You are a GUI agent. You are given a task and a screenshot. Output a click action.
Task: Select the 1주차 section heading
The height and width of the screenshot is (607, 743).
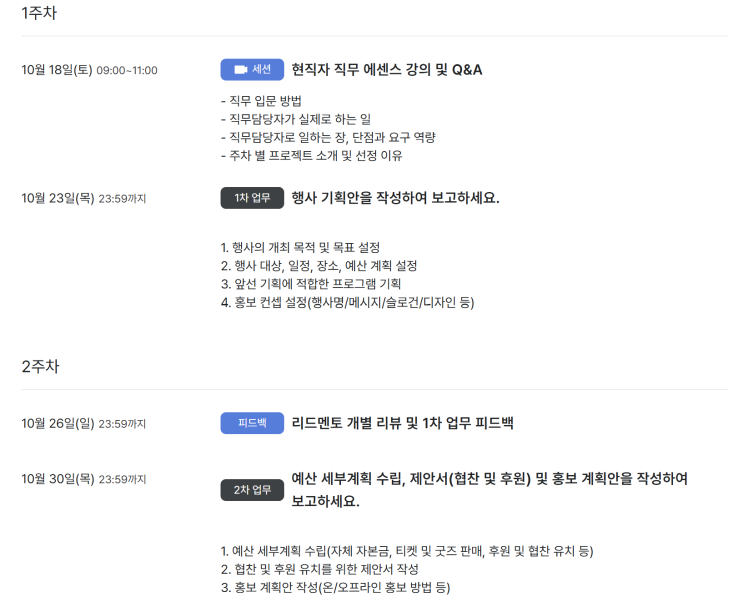(40, 12)
